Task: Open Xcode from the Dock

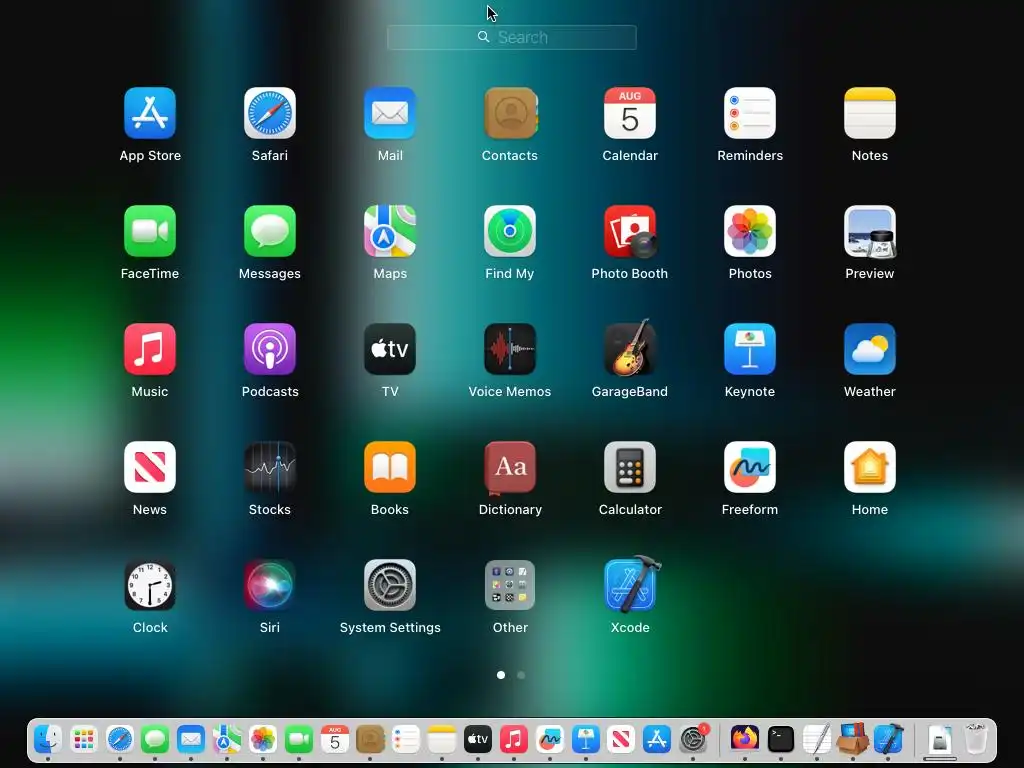Action: 889,739
